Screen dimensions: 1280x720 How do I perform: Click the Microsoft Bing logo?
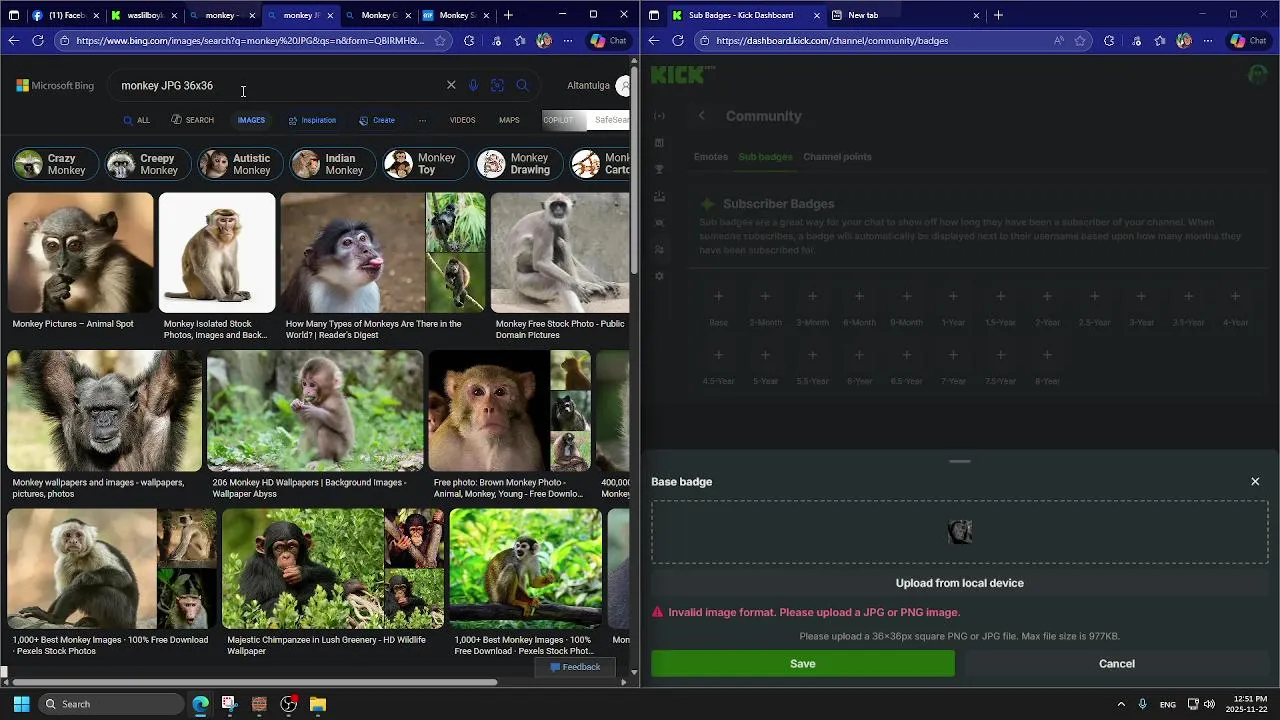click(x=55, y=86)
